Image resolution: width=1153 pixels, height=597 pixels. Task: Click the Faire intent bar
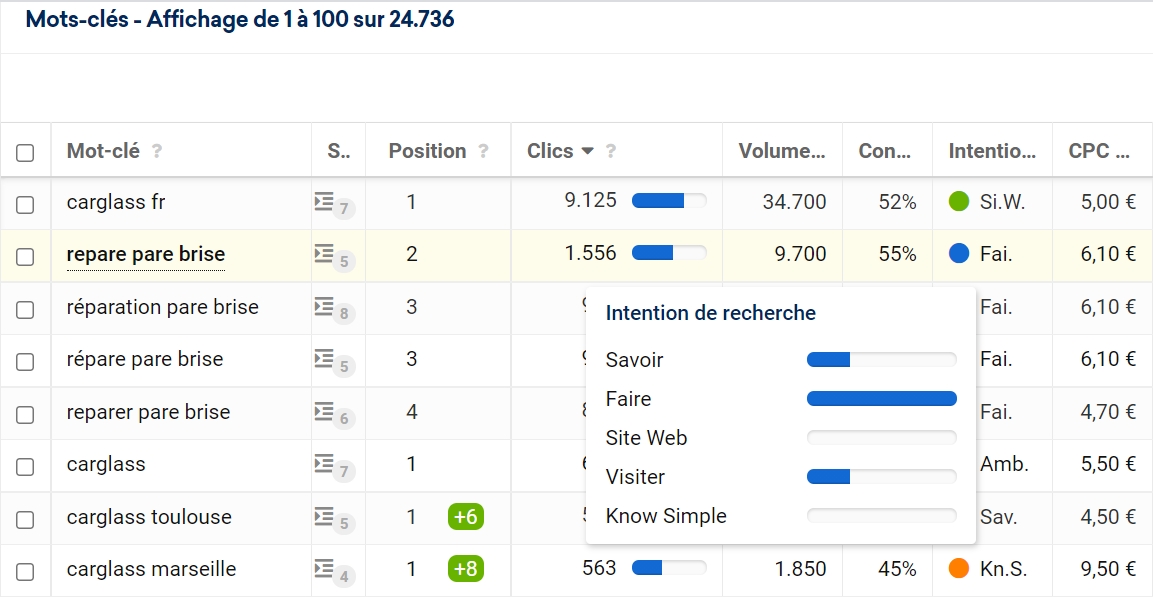(x=882, y=398)
